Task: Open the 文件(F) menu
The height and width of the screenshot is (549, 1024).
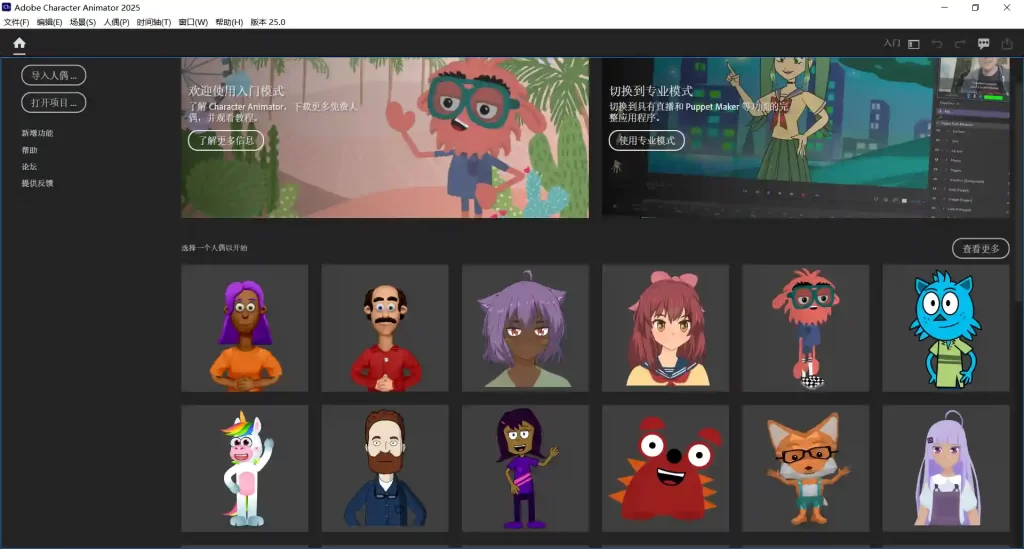Action: click(17, 22)
